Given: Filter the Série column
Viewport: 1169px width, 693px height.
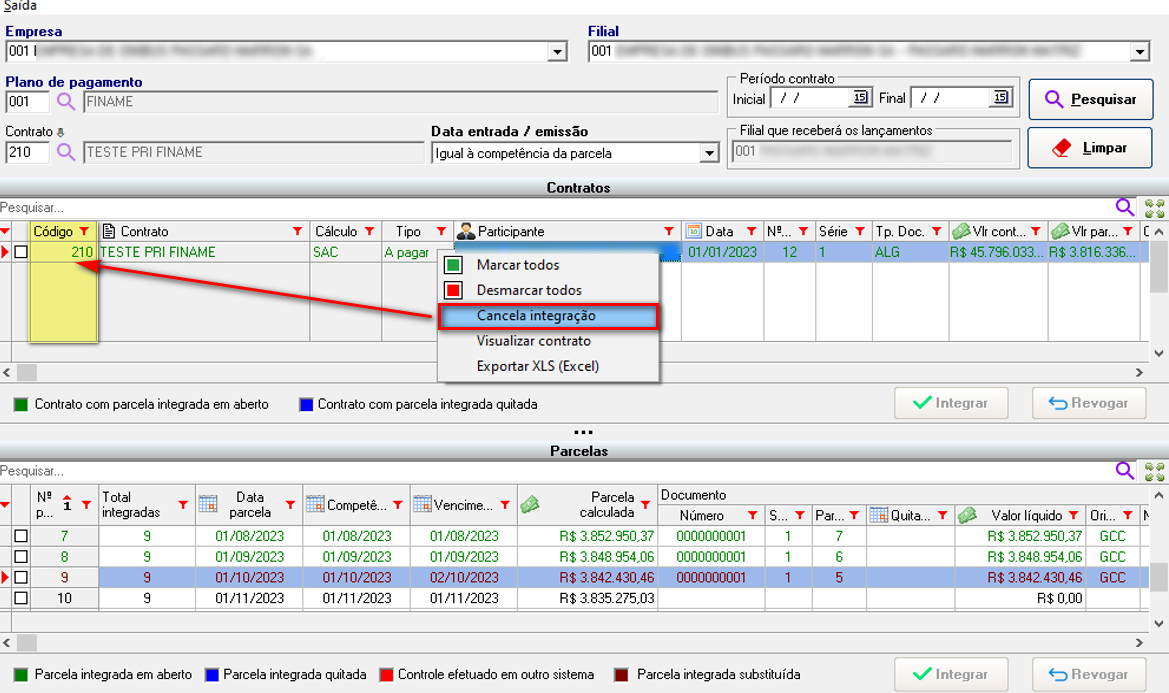Looking at the screenshot, I should [x=860, y=231].
